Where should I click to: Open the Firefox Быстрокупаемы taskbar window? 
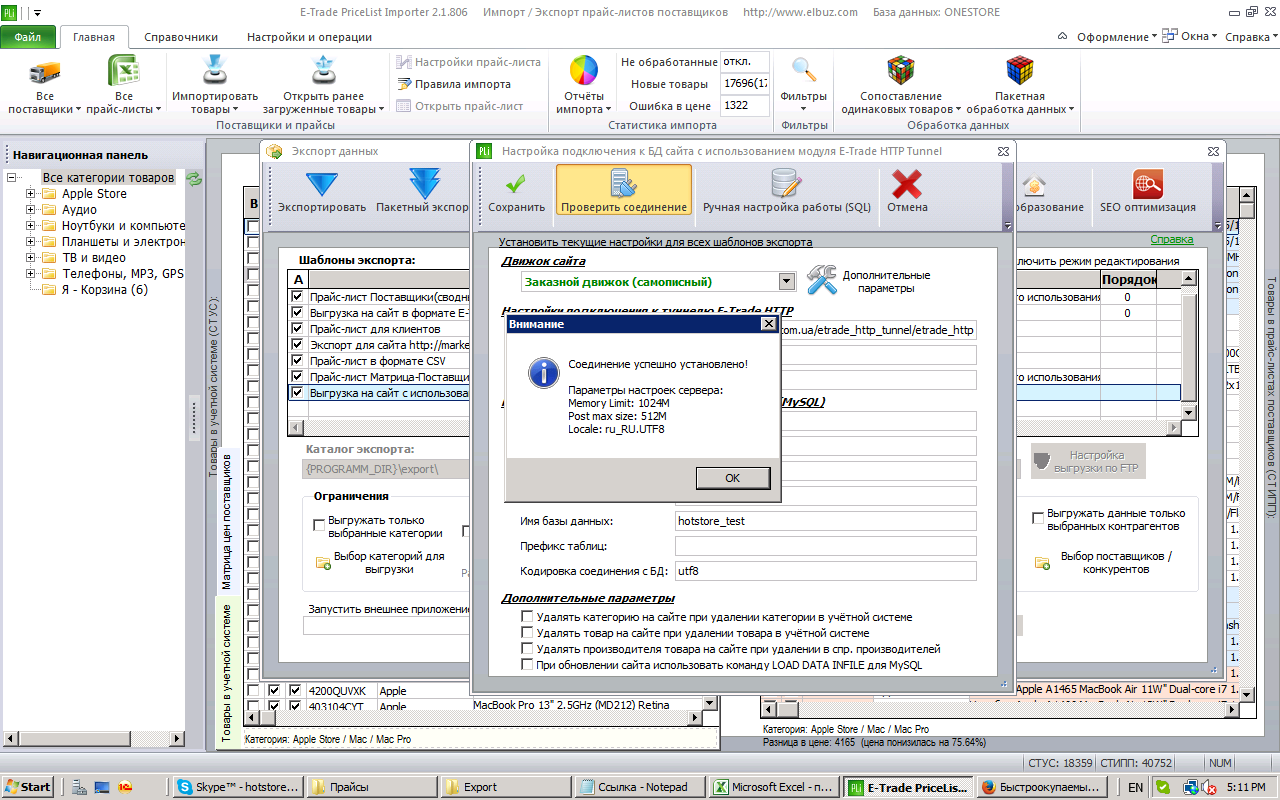[x=1041, y=787]
